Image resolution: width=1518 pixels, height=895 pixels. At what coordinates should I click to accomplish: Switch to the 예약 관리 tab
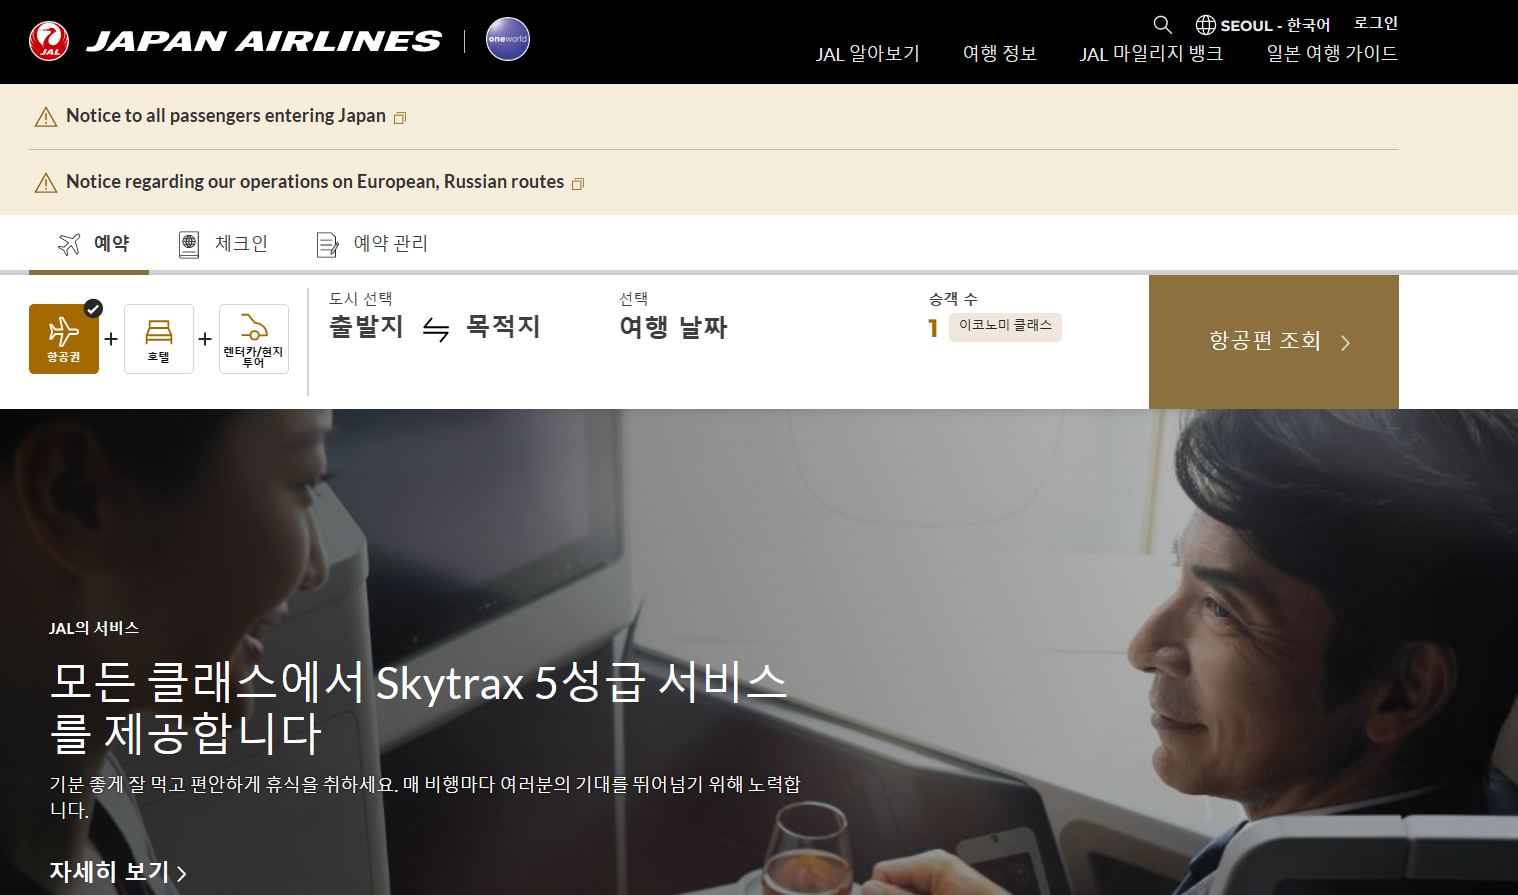pos(372,244)
